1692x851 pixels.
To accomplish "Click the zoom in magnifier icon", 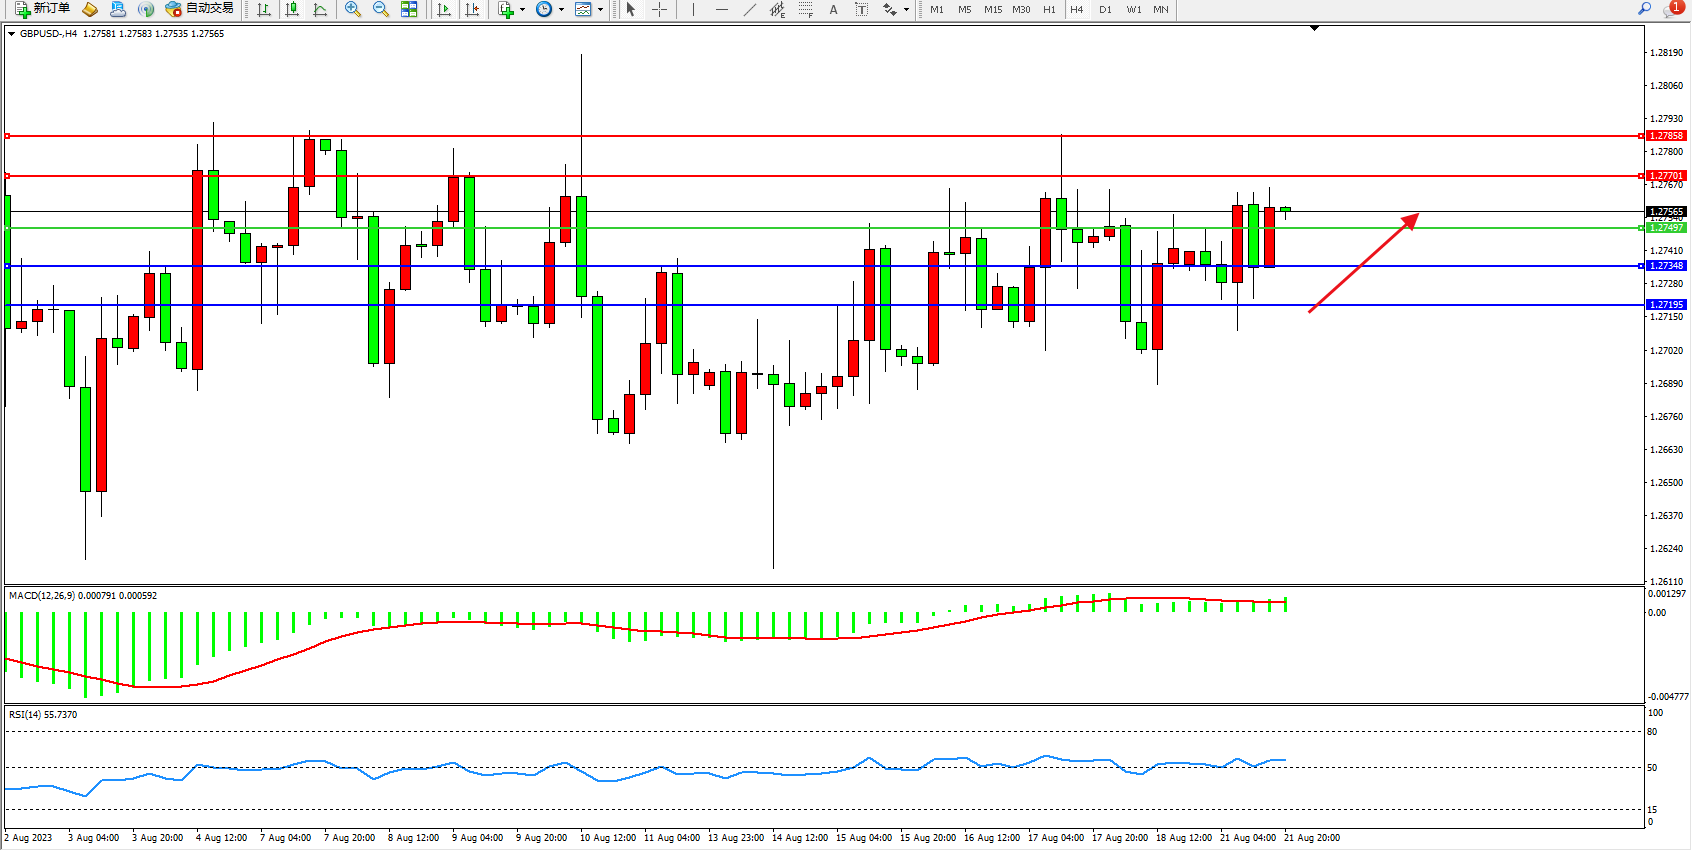I will [352, 9].
